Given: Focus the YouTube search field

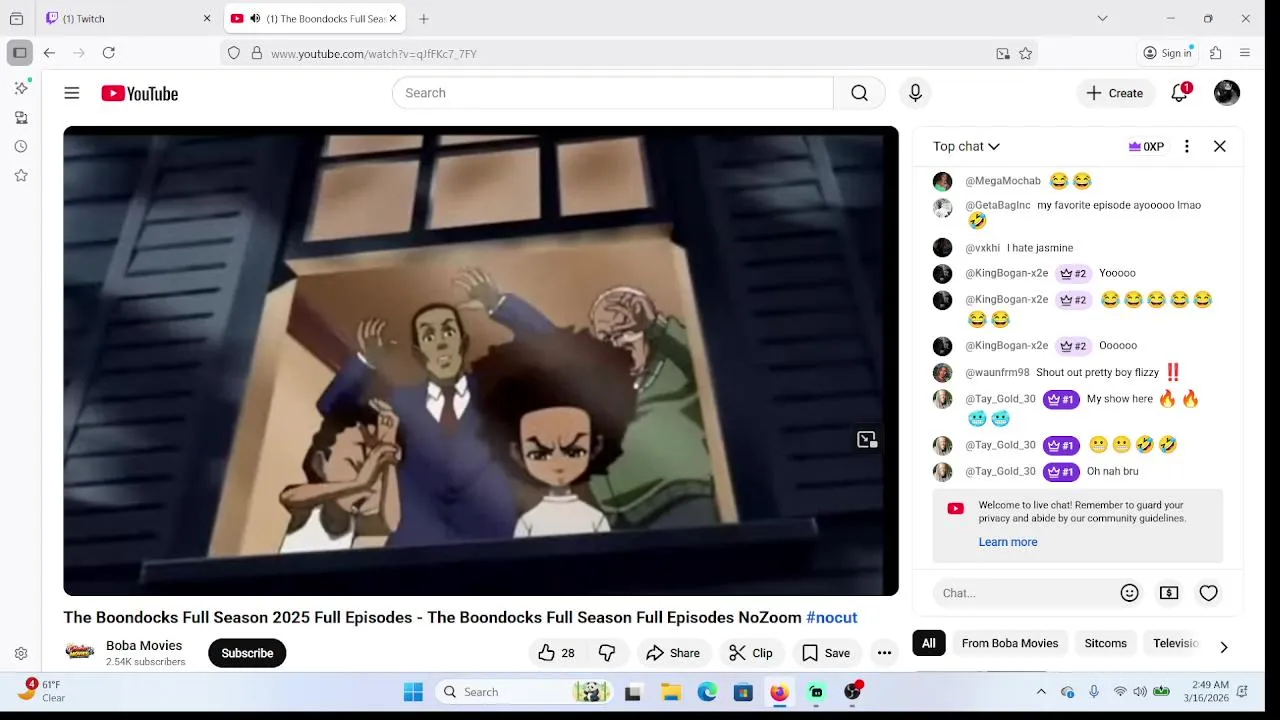Looking at the screenshot, I should pyautogui.click(x=613, y=93).
